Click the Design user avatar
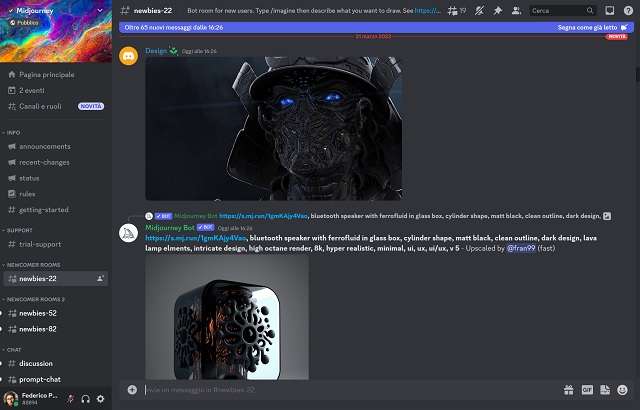The width and height of the screenshot is (640, 410). click(x=128, y=56)
